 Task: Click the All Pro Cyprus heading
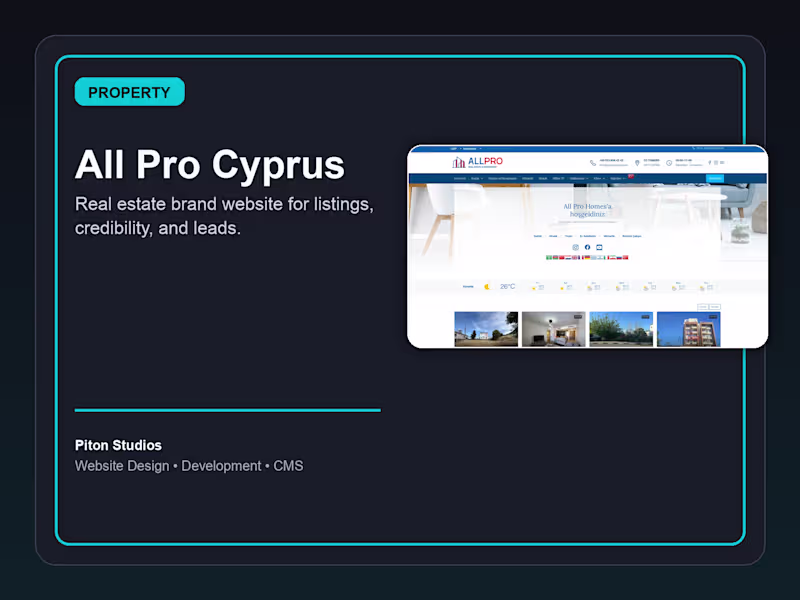[210, 165]
